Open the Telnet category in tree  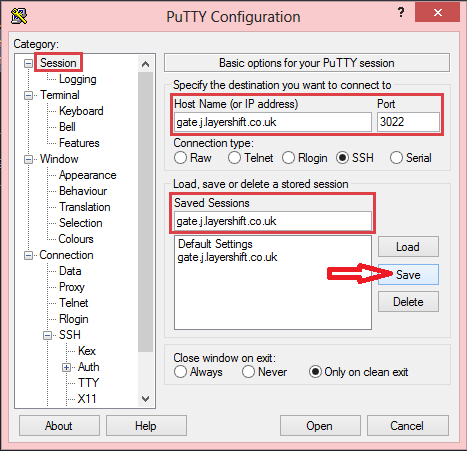coord(73,303)
